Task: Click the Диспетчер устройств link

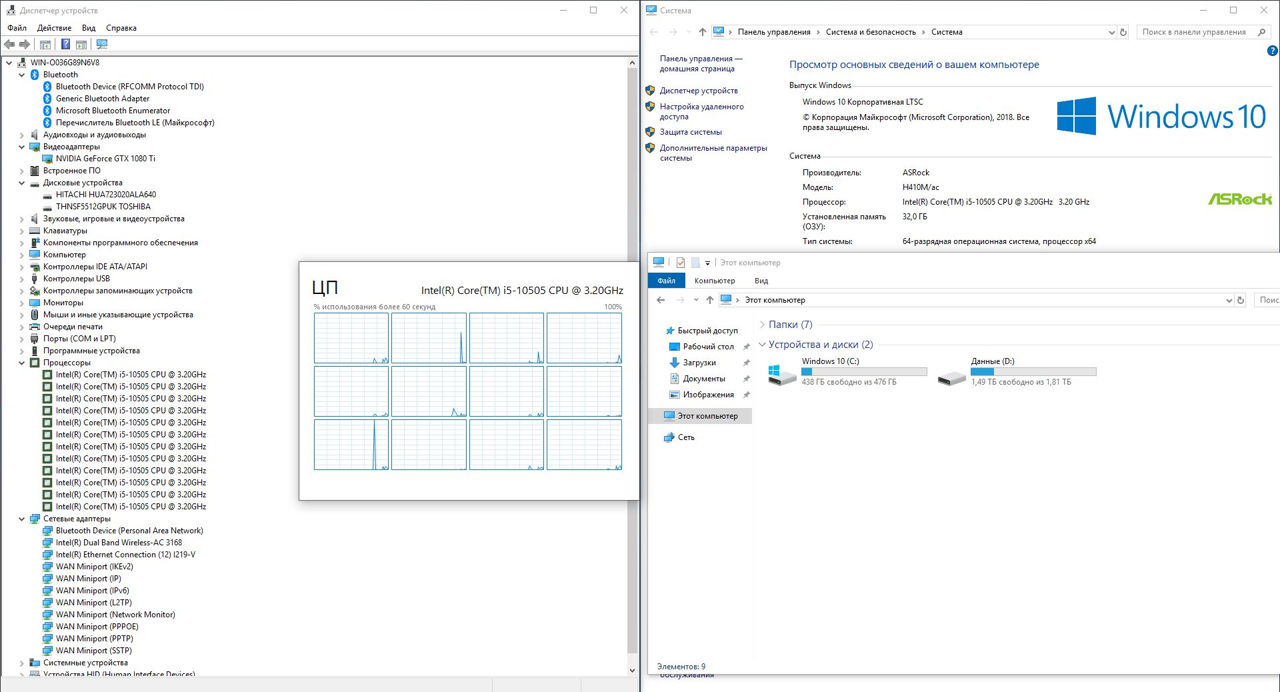Action: [698, 90]
